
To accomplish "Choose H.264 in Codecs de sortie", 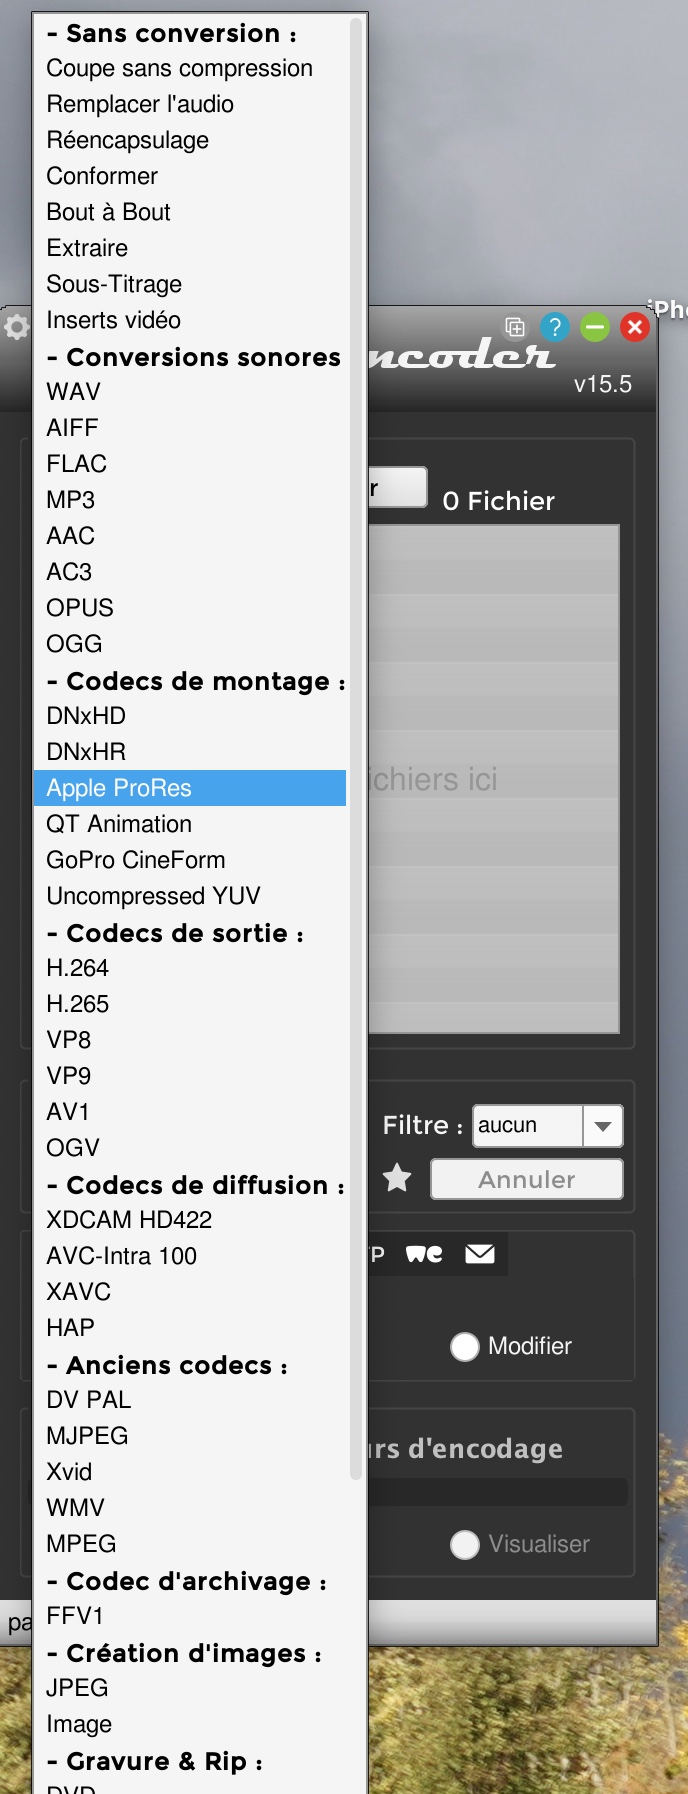I will point(78,968).
